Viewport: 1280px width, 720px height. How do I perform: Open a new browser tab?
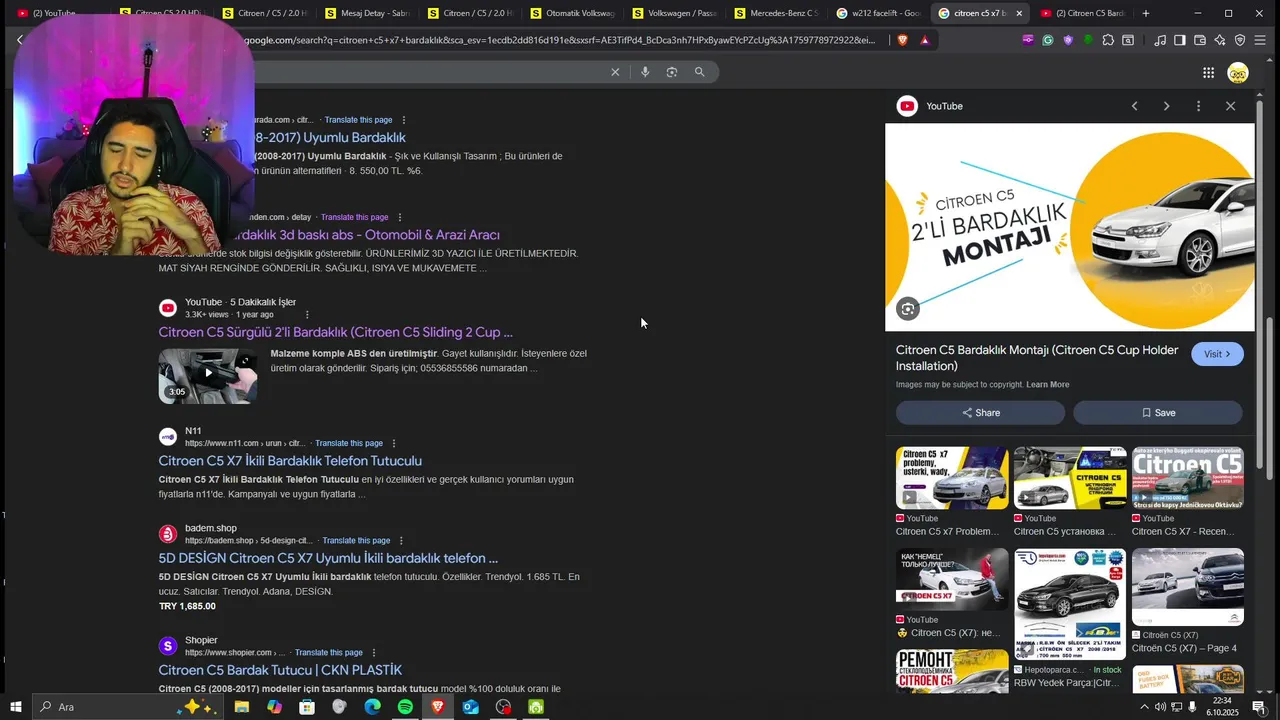(1146, 13)
